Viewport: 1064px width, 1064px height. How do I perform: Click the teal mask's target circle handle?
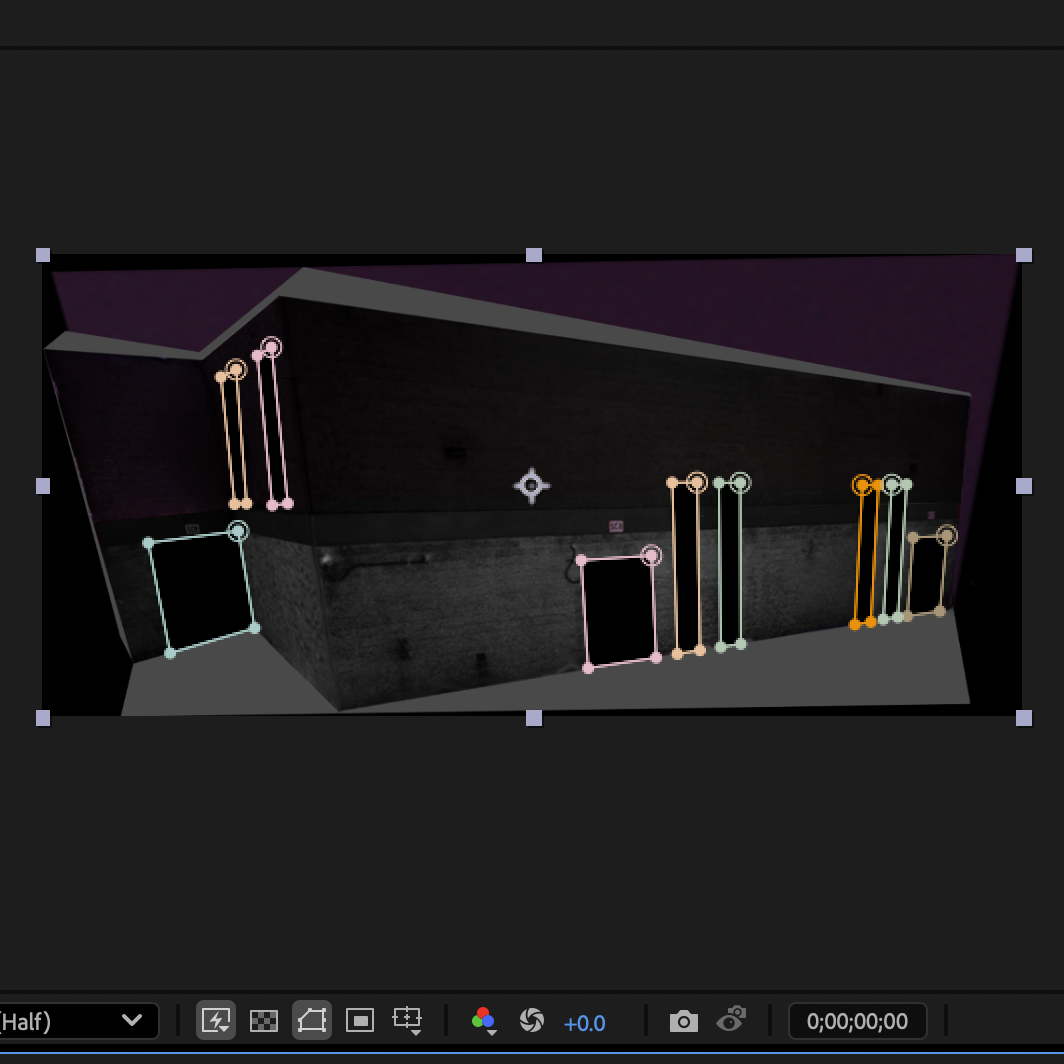(238, 531)
